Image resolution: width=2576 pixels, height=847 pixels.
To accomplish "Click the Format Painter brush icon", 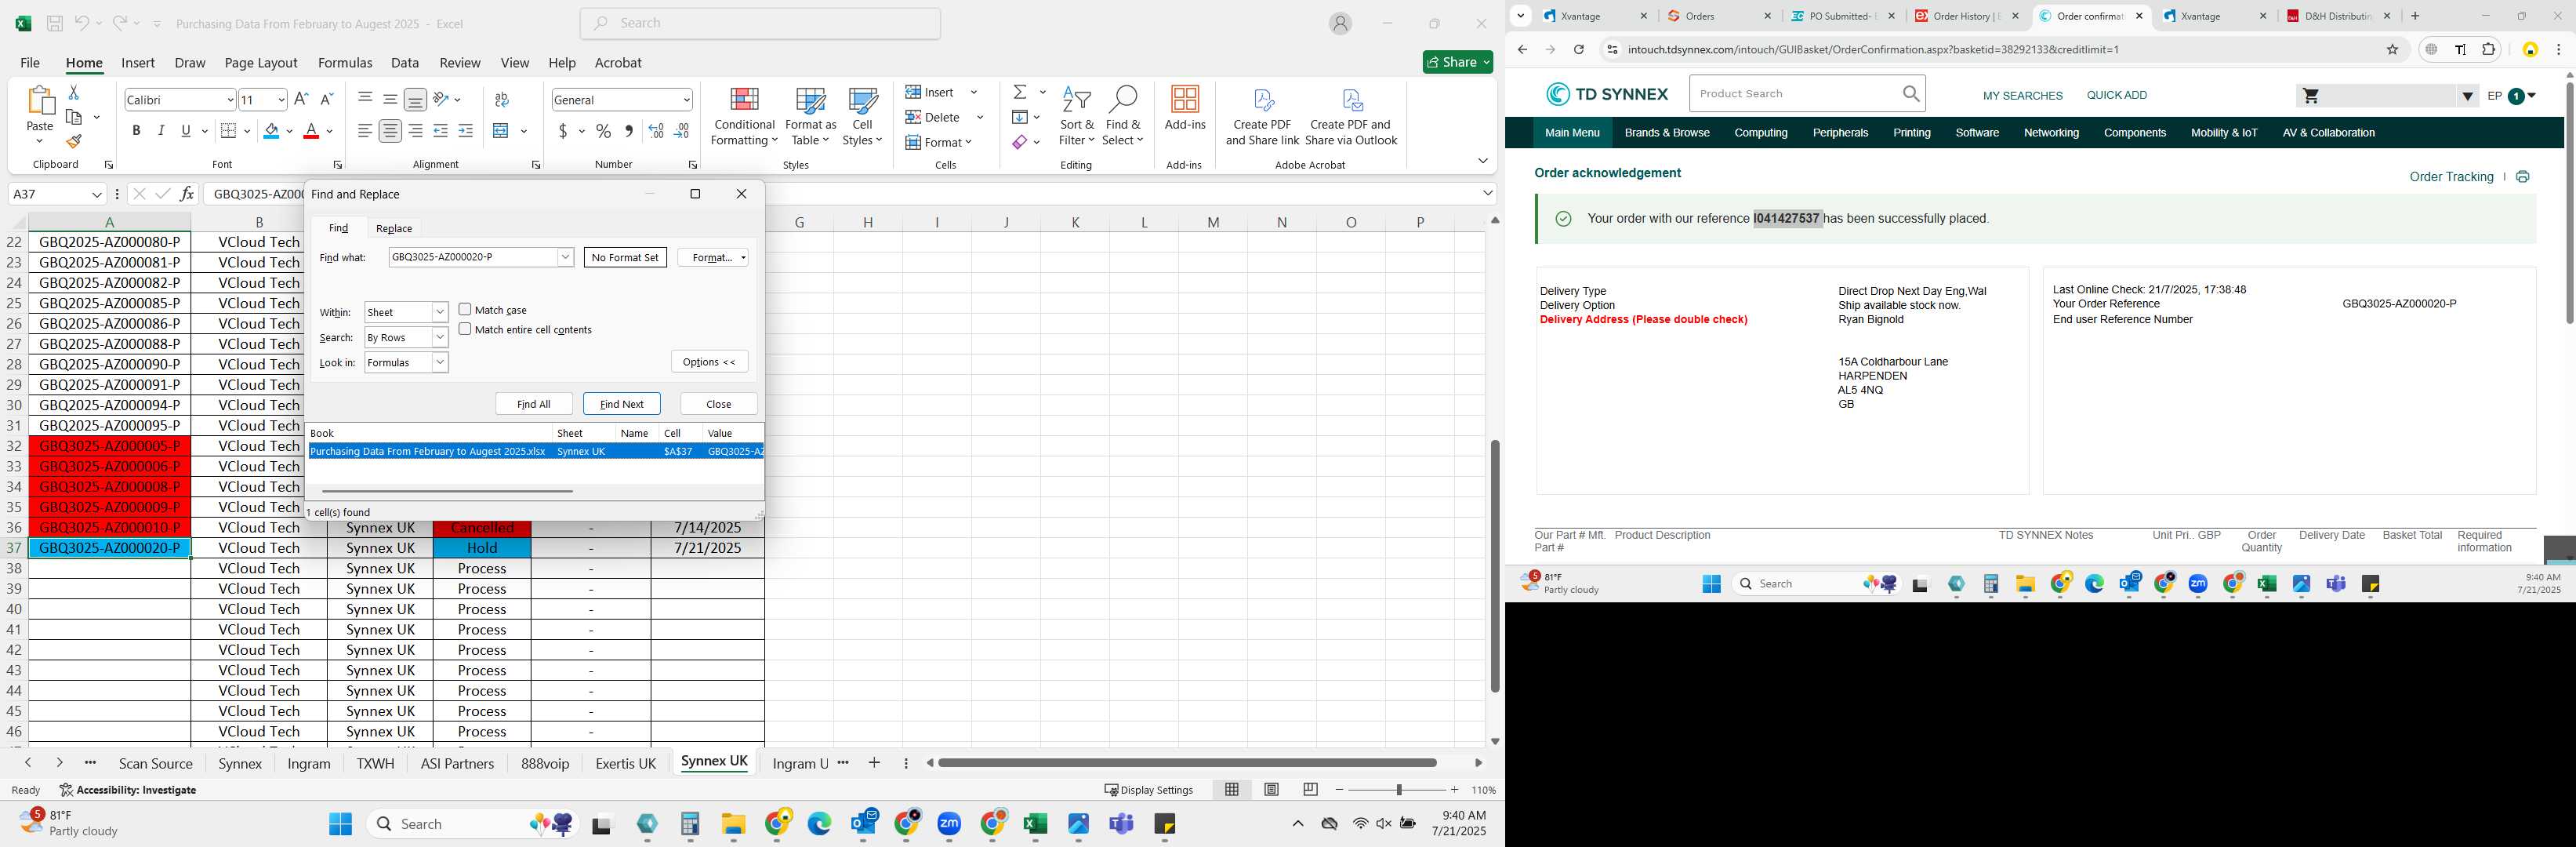I will point(74,142).
